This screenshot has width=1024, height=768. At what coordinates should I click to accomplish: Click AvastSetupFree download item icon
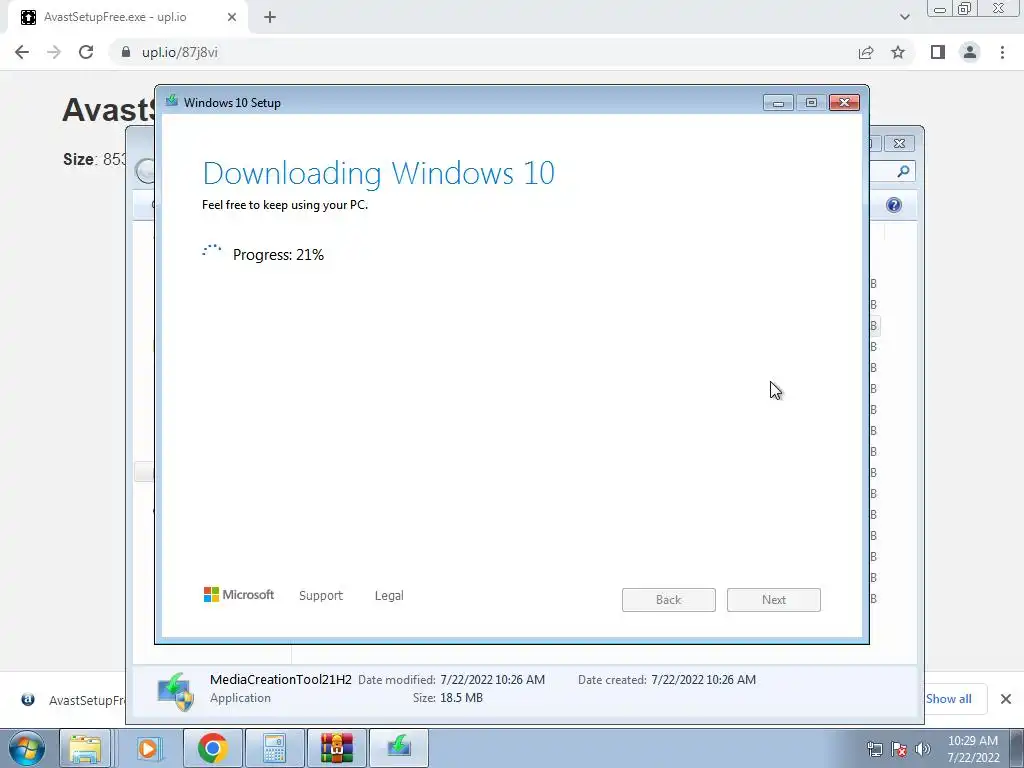(27, 700)
